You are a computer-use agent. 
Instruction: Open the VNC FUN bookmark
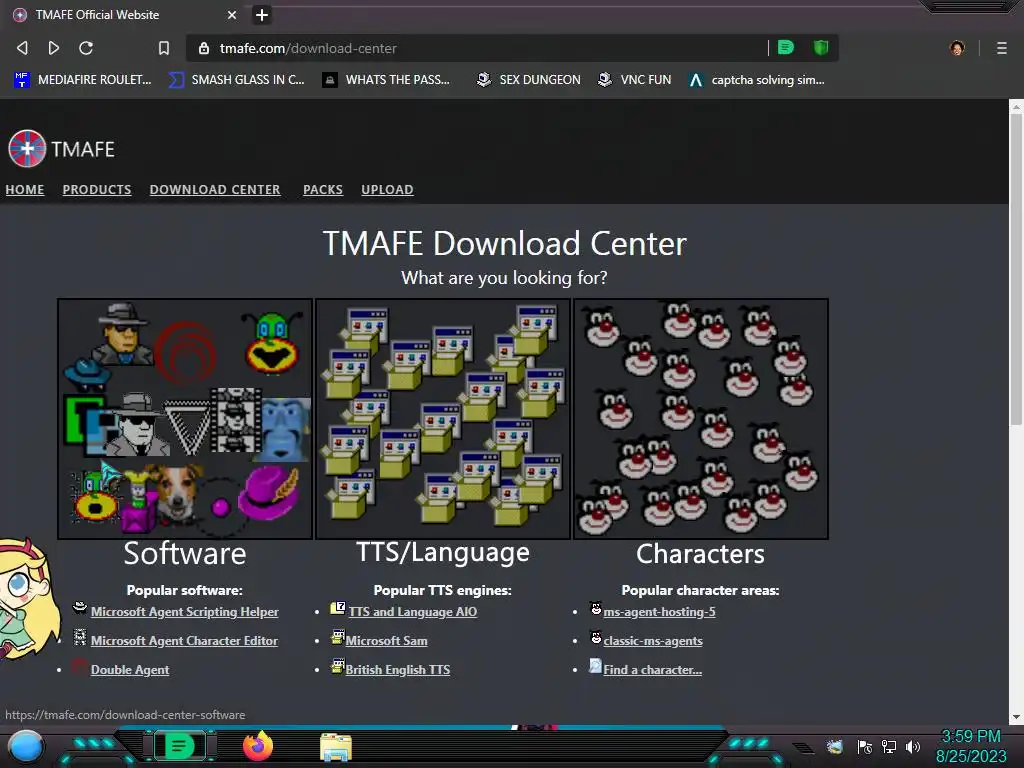(x=635, y=80)
